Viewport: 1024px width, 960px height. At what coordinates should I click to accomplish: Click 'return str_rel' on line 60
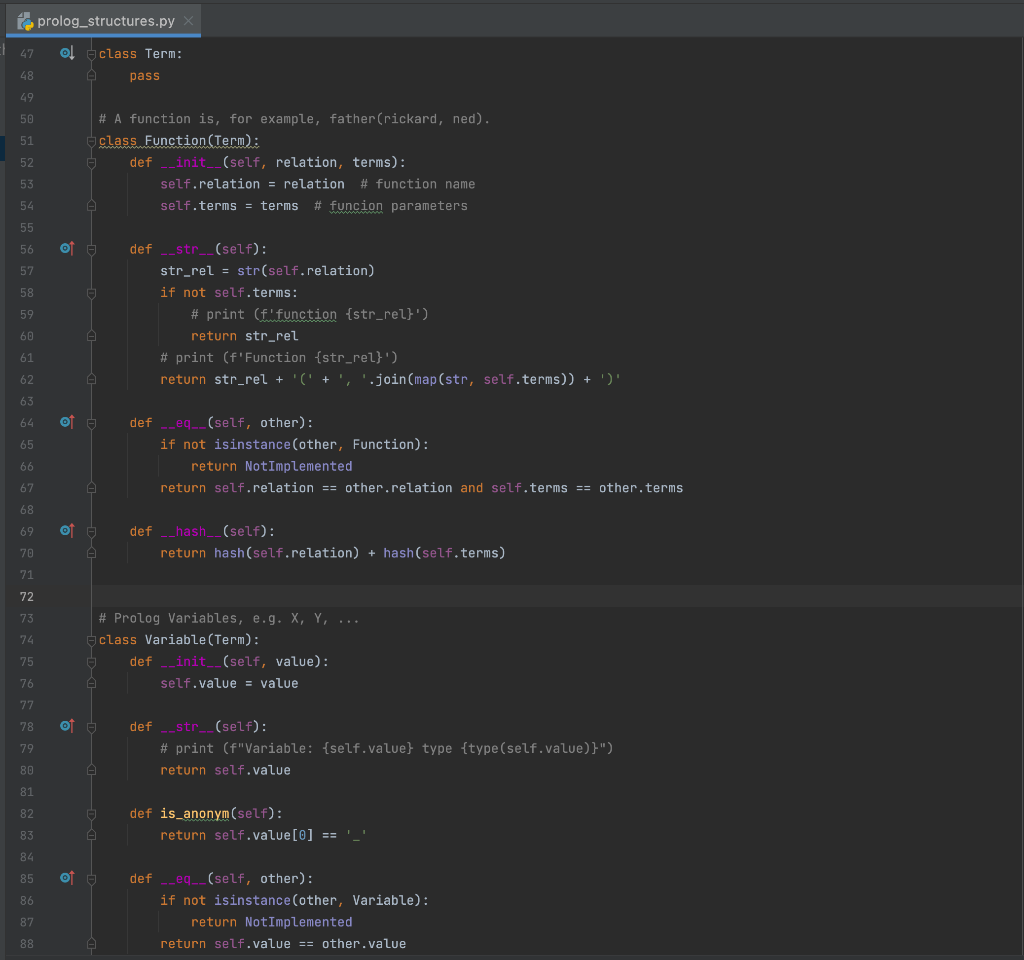tap(244, 336)
